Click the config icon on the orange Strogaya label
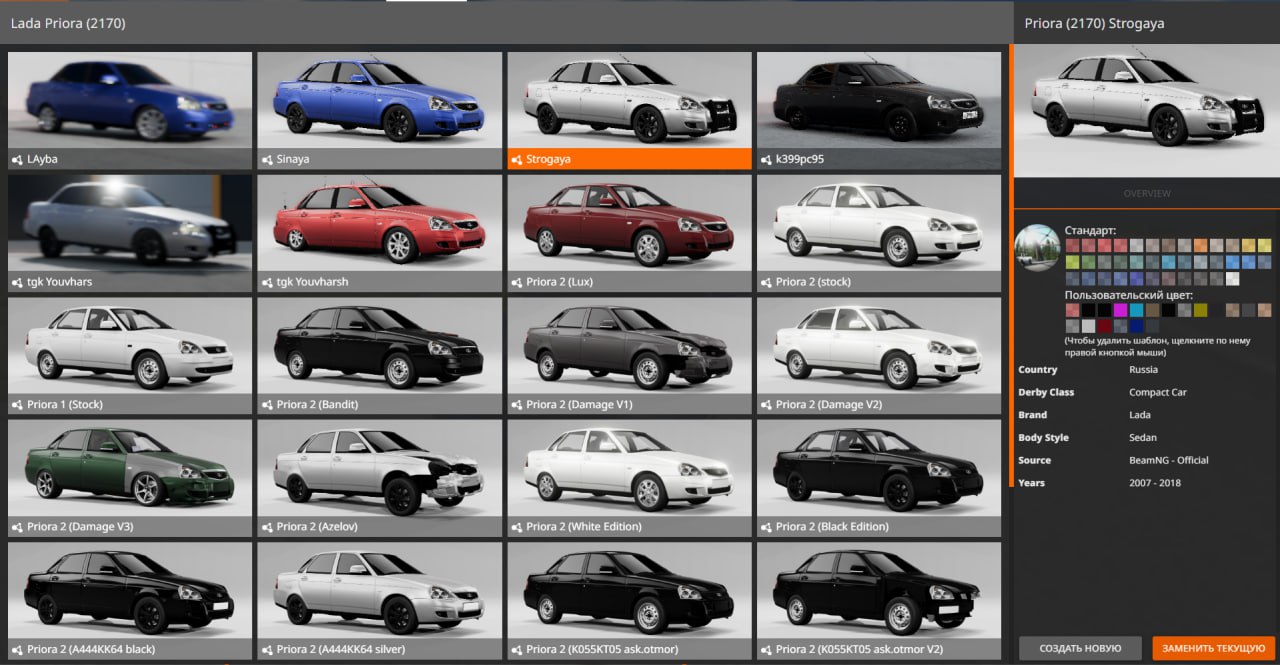The width and height of the screenshot is (1280, 665). (x=517, y=160)
